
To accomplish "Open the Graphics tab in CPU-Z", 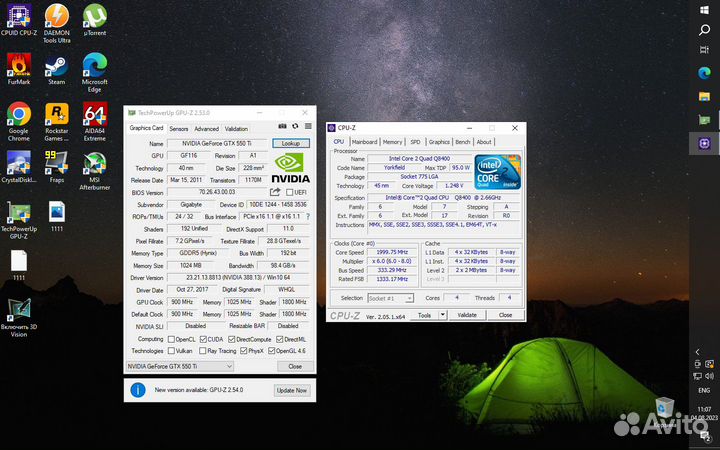I will pyautogui.click(x=439, y=142).
